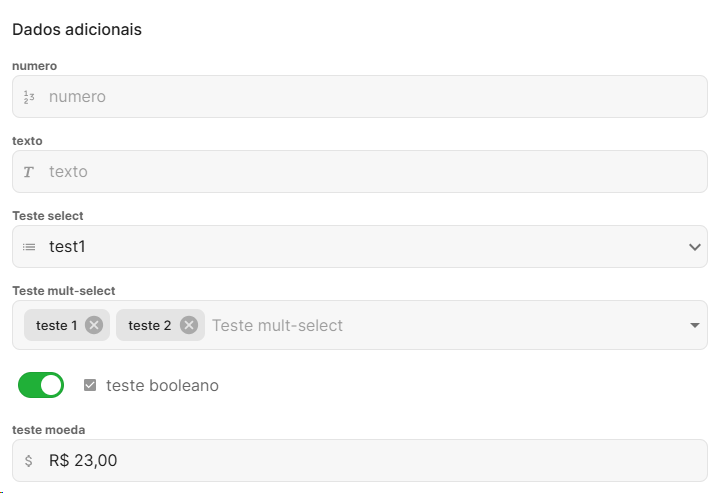The height and width of the screenshot is (493, 717).
Task: Click the number-type icon in numero field
Action: click(29, 97)
